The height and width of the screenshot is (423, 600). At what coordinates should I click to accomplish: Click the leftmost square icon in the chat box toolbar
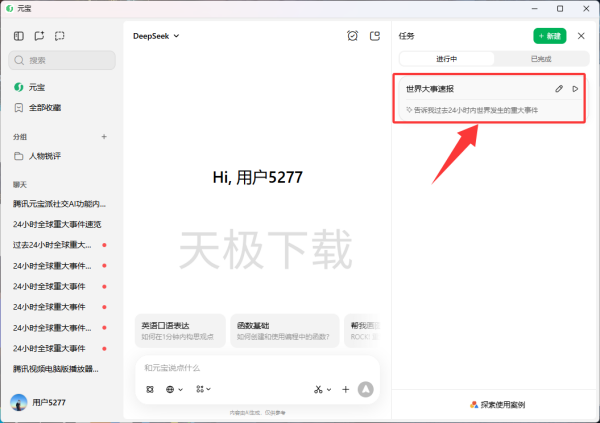coord(150,389)
